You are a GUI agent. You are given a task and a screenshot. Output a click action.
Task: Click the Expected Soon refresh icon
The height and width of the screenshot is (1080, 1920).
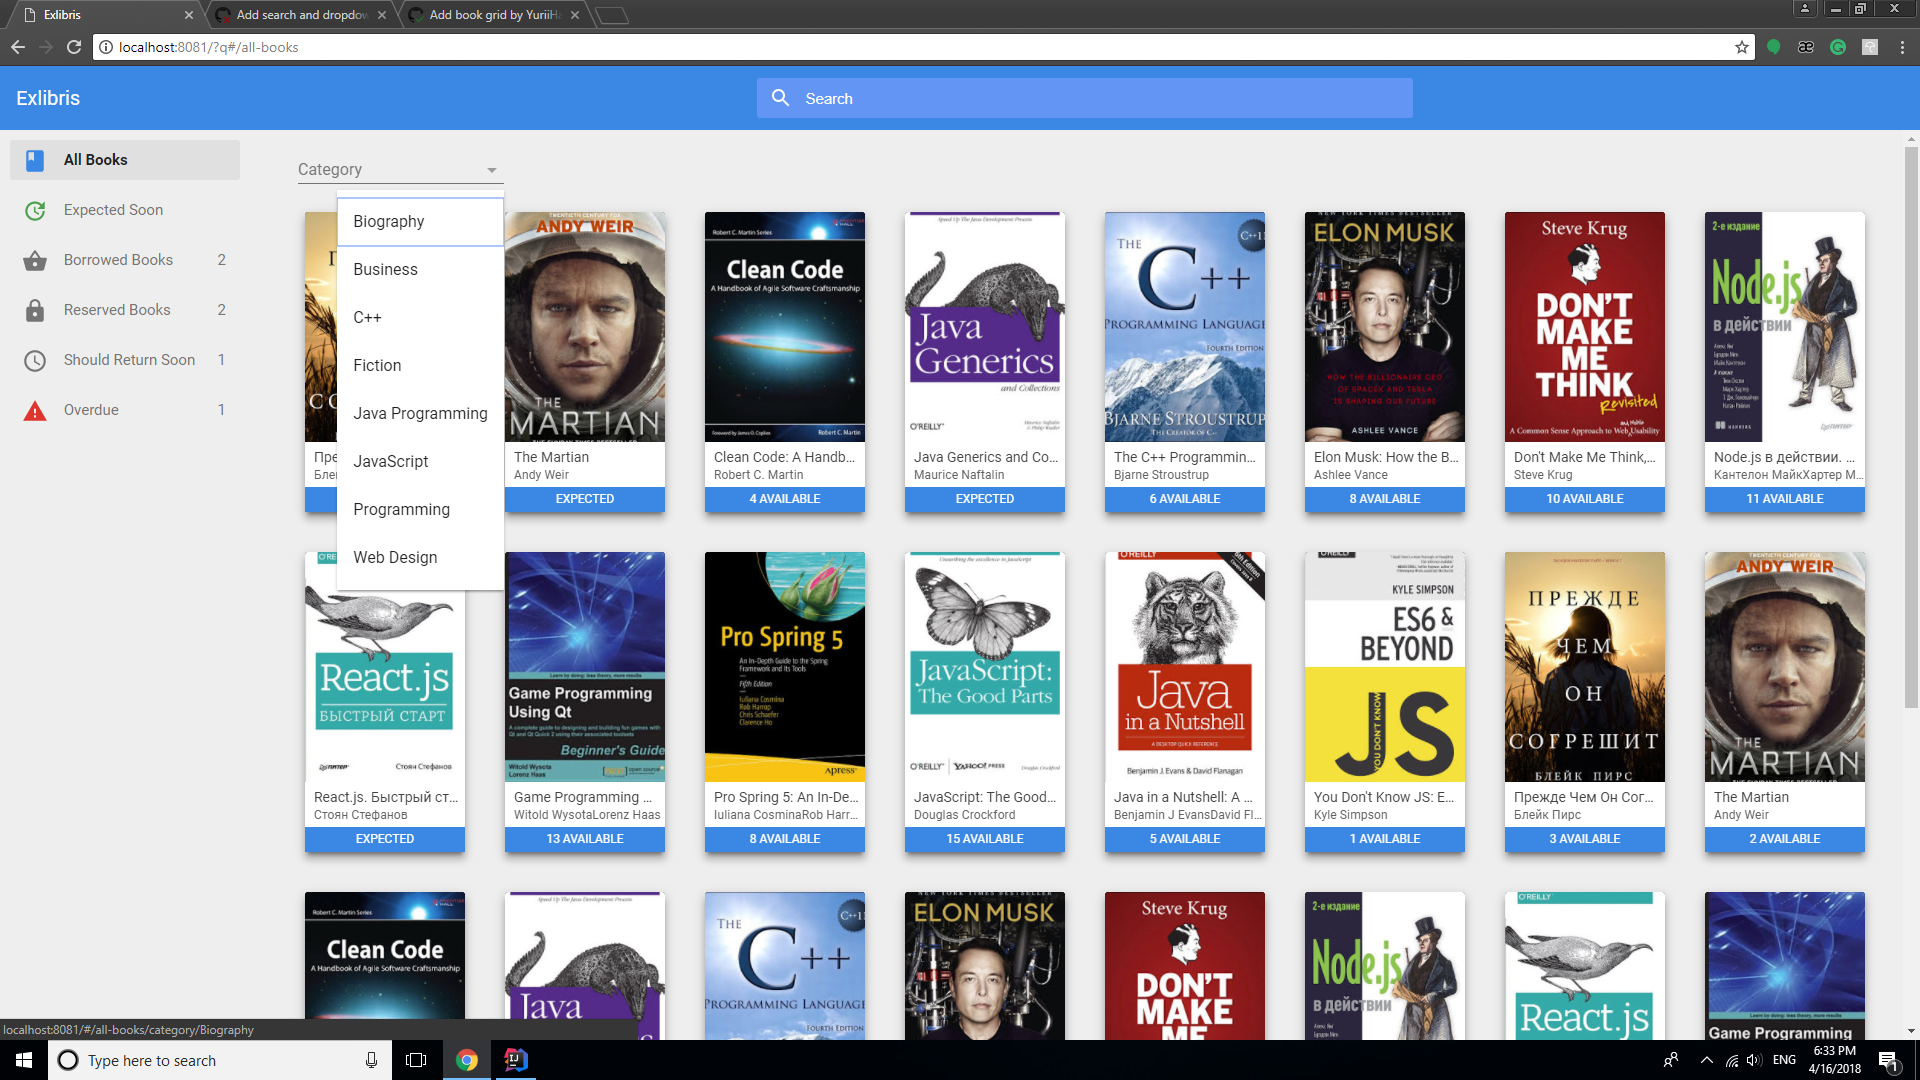[35, 210]
